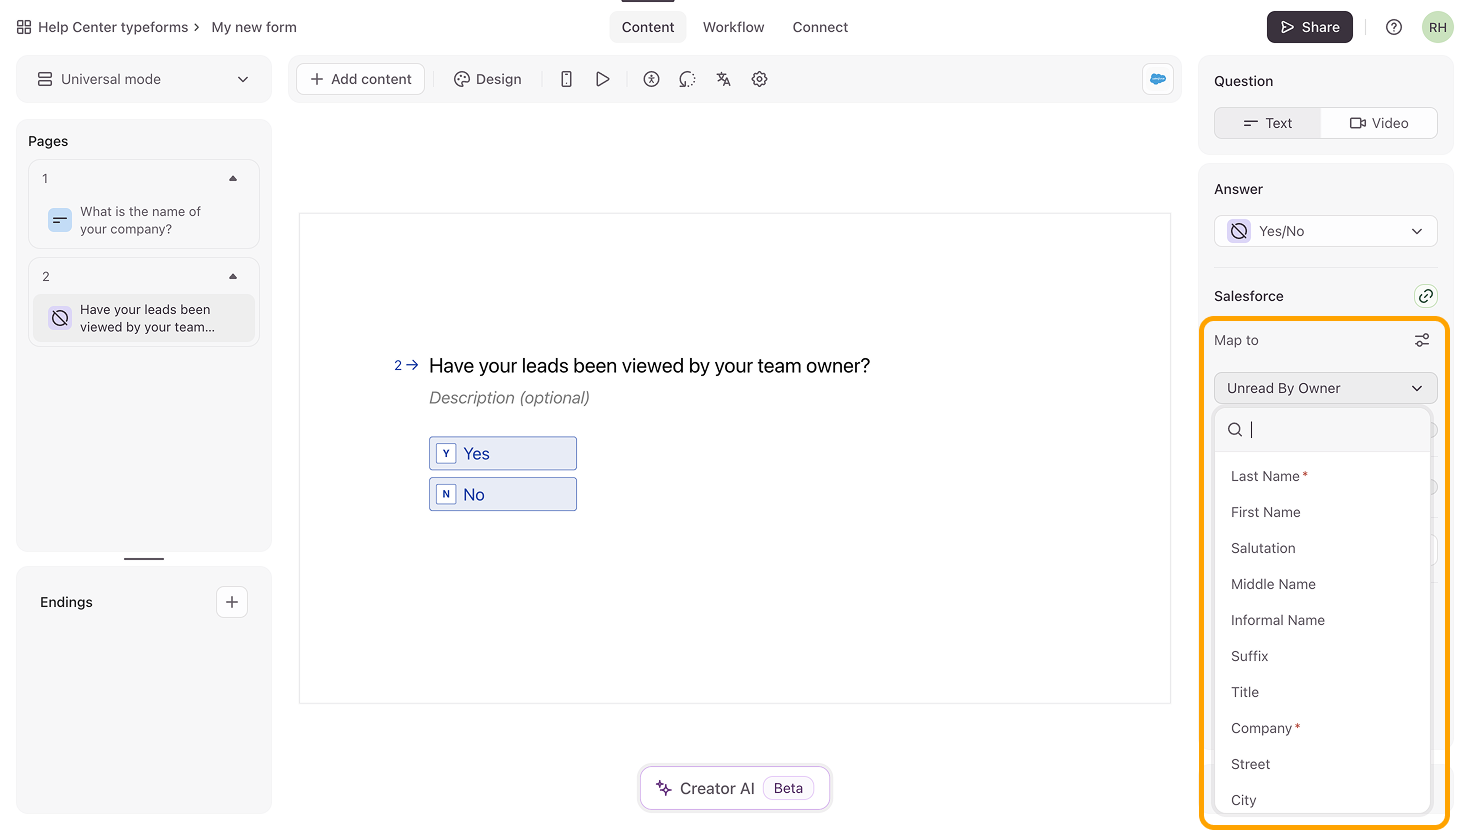
Task: Switch question type to Text
Action: click(1267, 123)
